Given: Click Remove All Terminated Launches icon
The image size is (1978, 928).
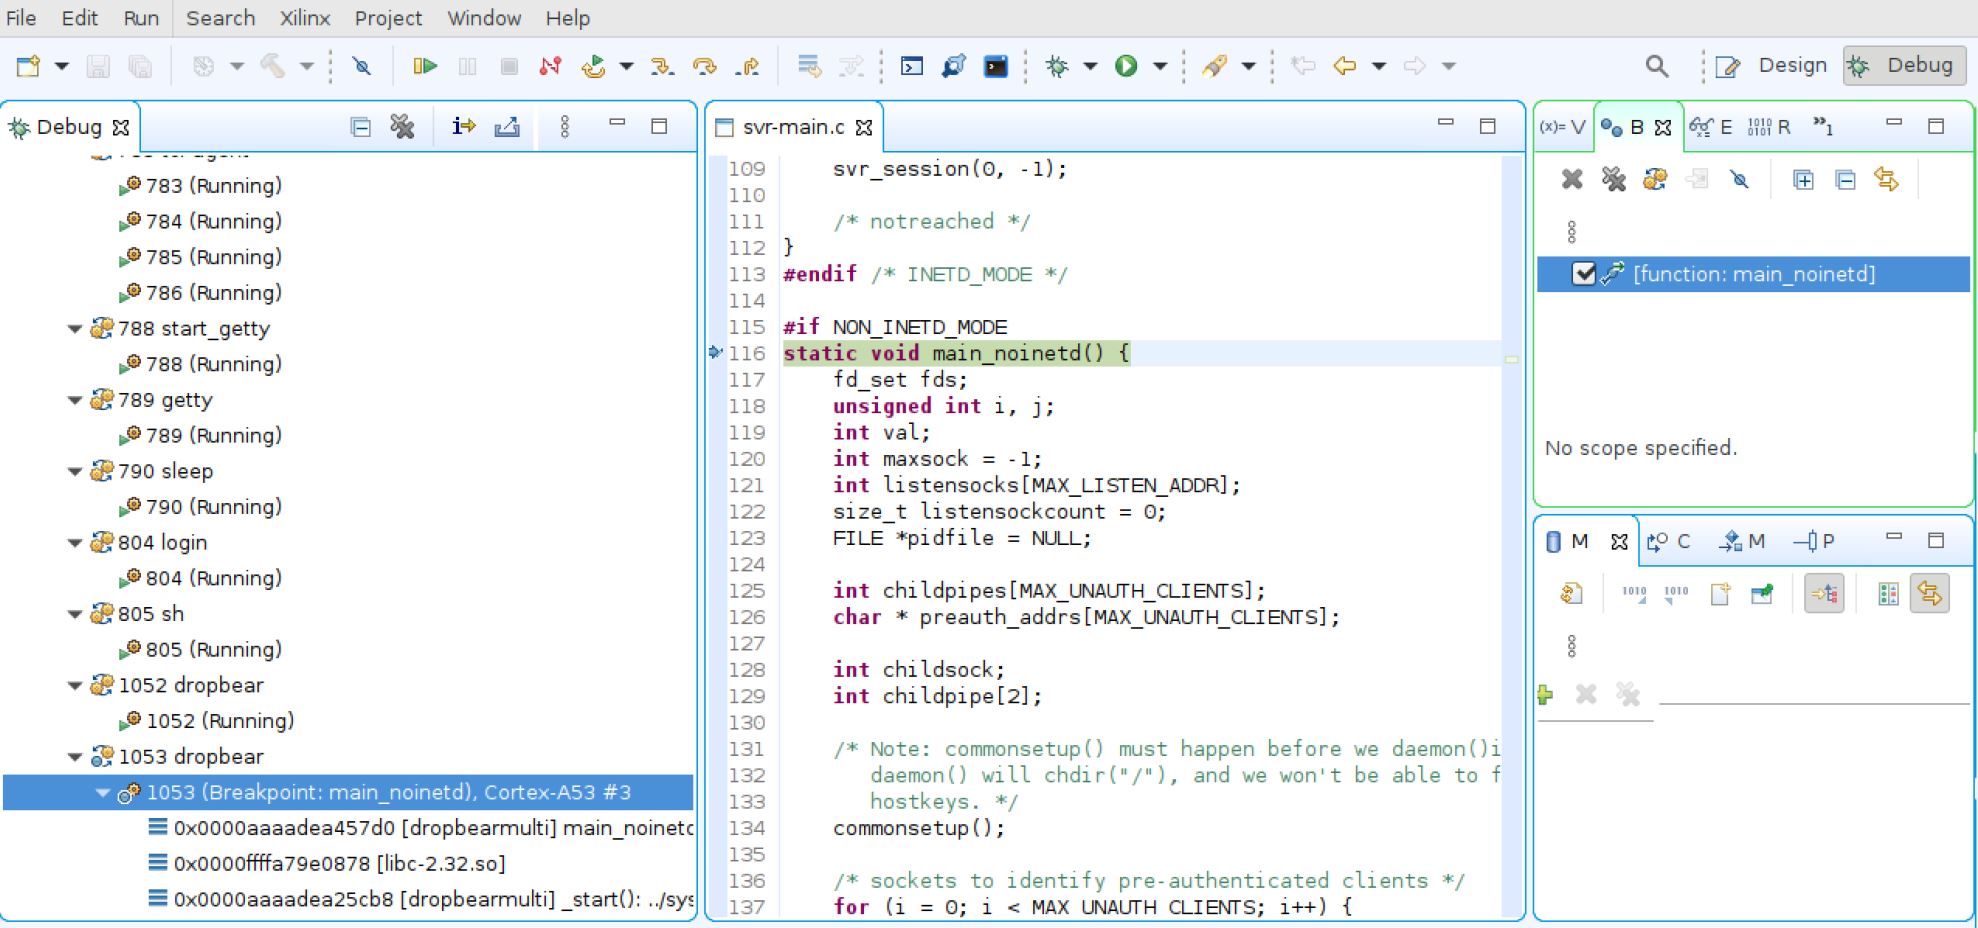Looking at the screenshot, I should click(x=403, y=127).
